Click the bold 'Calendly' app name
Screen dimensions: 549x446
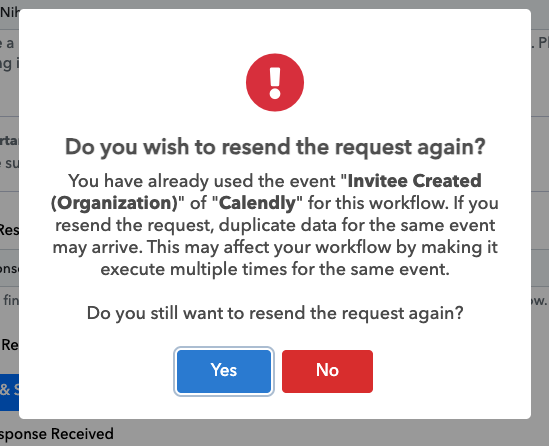tap(258, 203)
